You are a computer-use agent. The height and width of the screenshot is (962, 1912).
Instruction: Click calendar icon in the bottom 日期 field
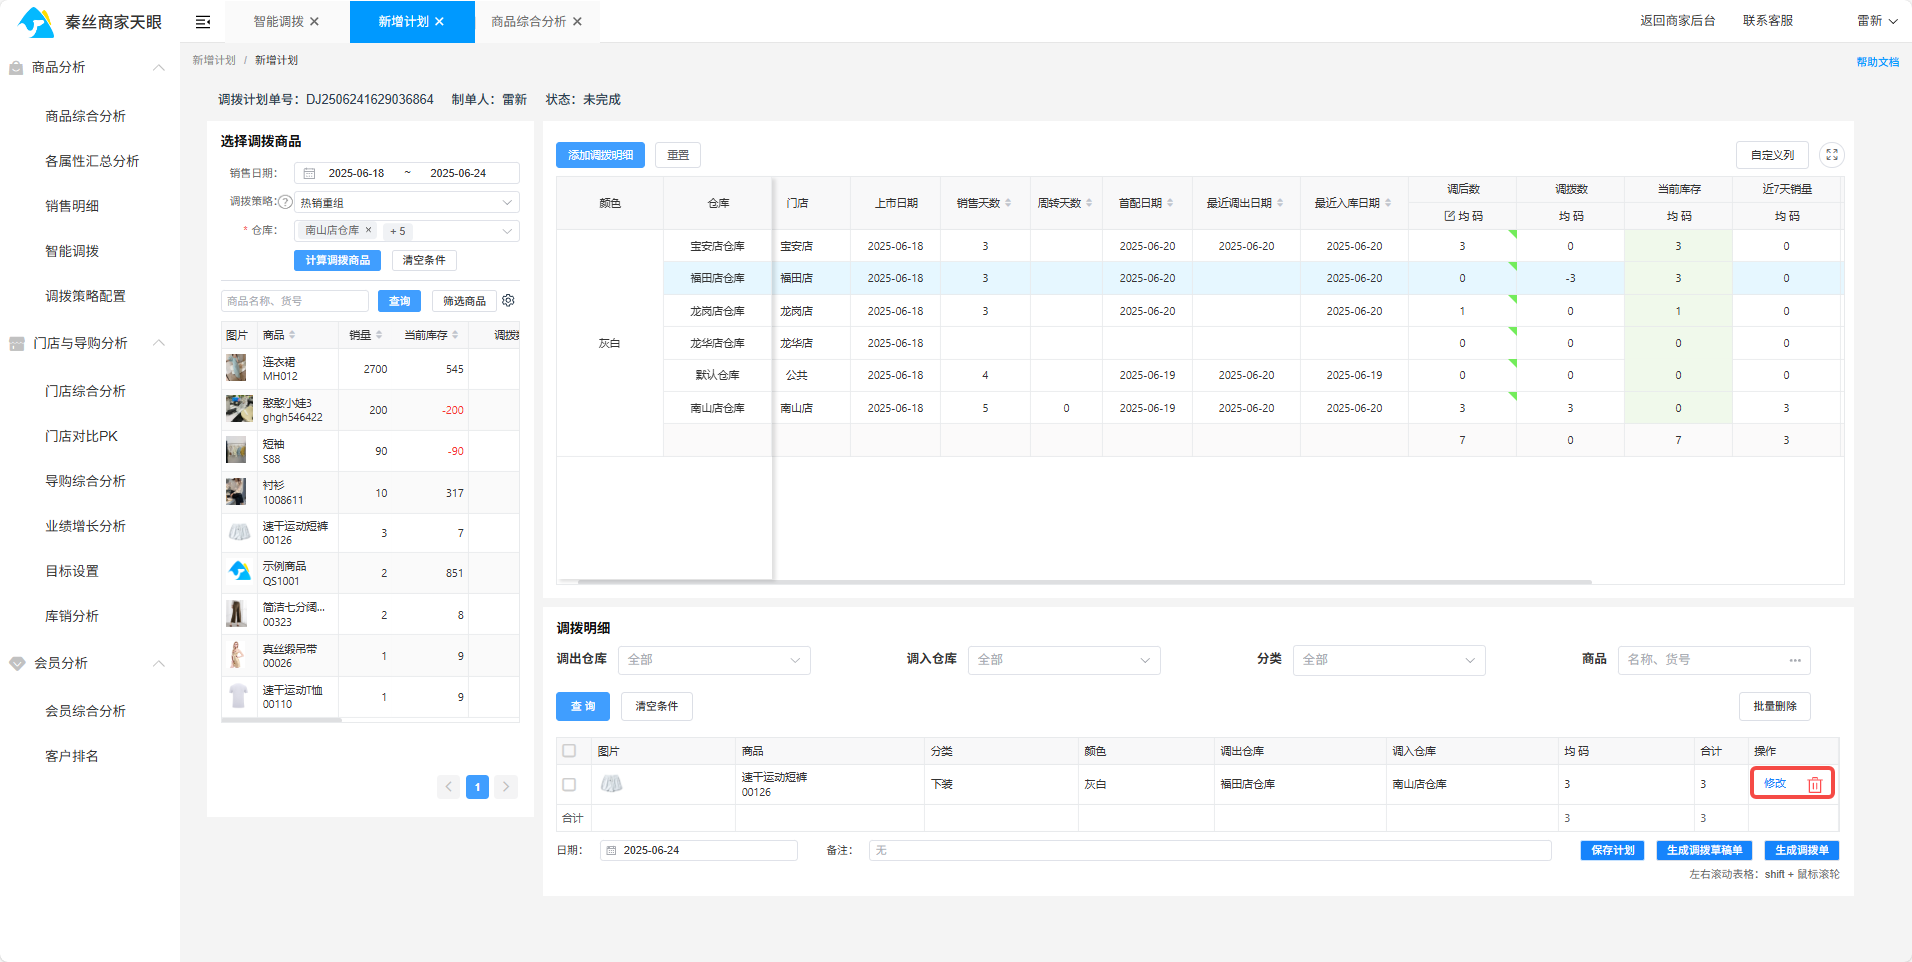click(611, 850)
